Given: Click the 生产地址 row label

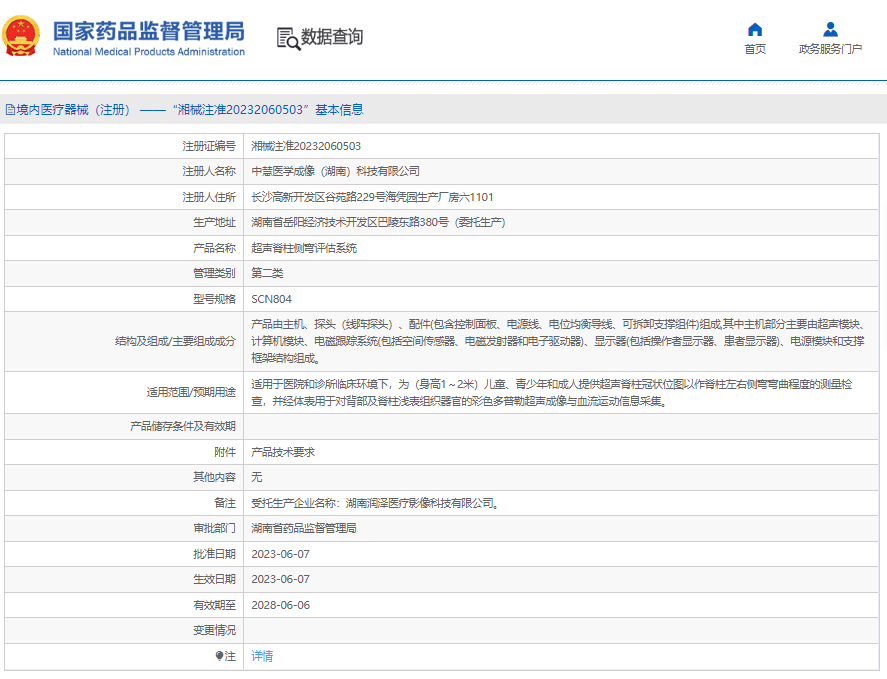Looking at the screenshot, I should click(214, 222).
